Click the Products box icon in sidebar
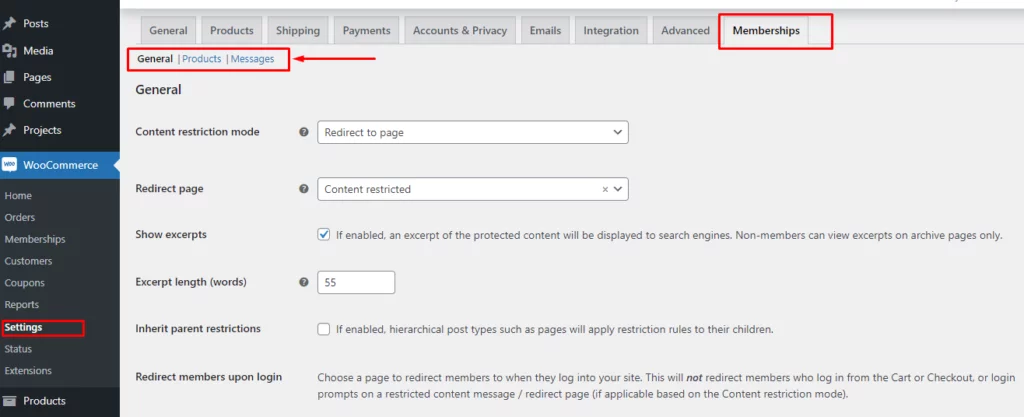 (x=9, y=401)
